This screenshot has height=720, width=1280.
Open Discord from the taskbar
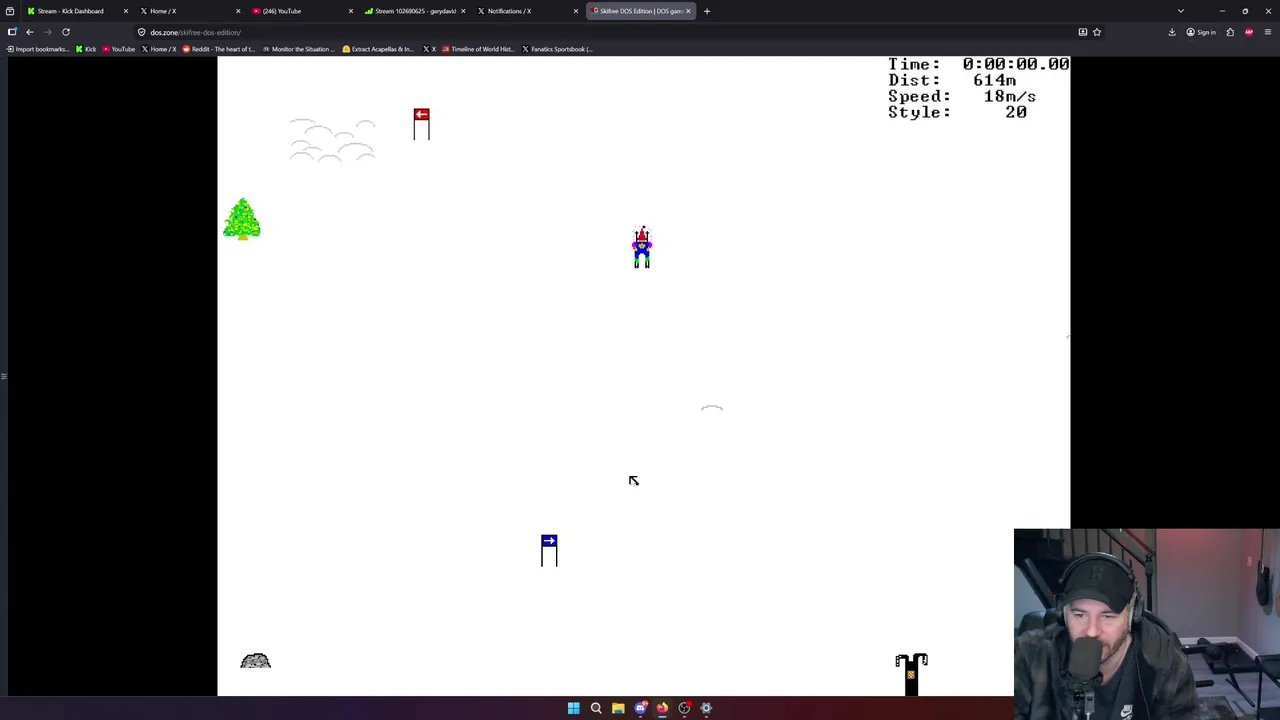[x=640, y=708]
